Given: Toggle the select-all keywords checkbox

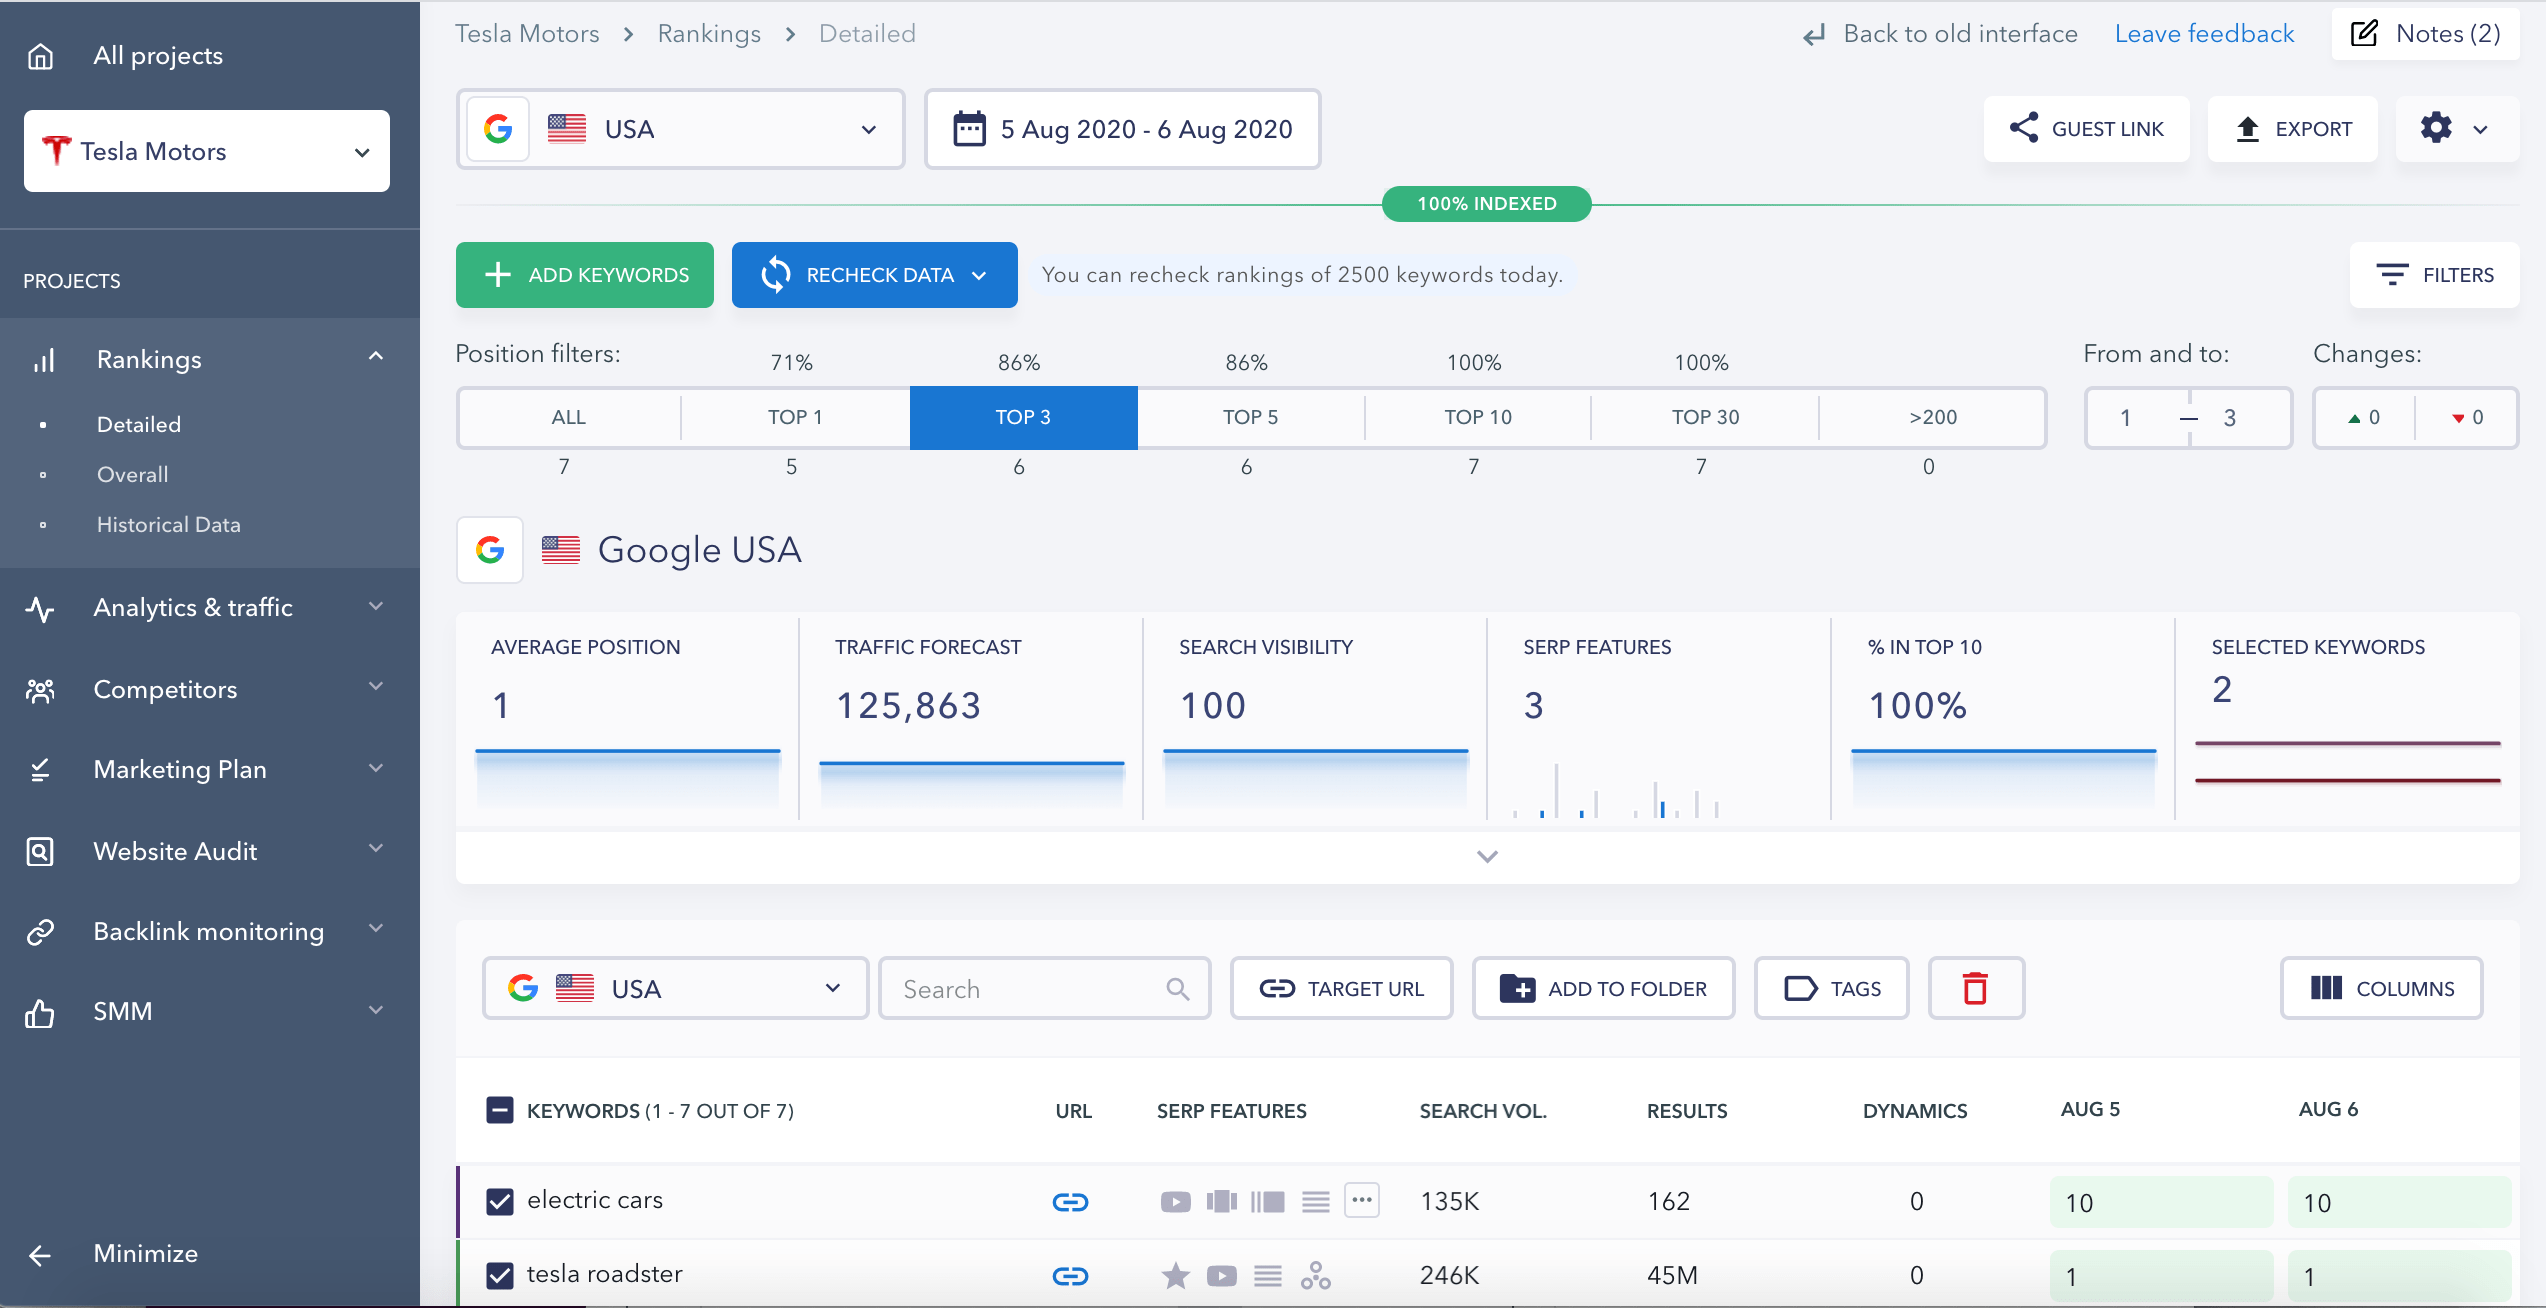Looking at the screenshot, I should (499, 1108).
